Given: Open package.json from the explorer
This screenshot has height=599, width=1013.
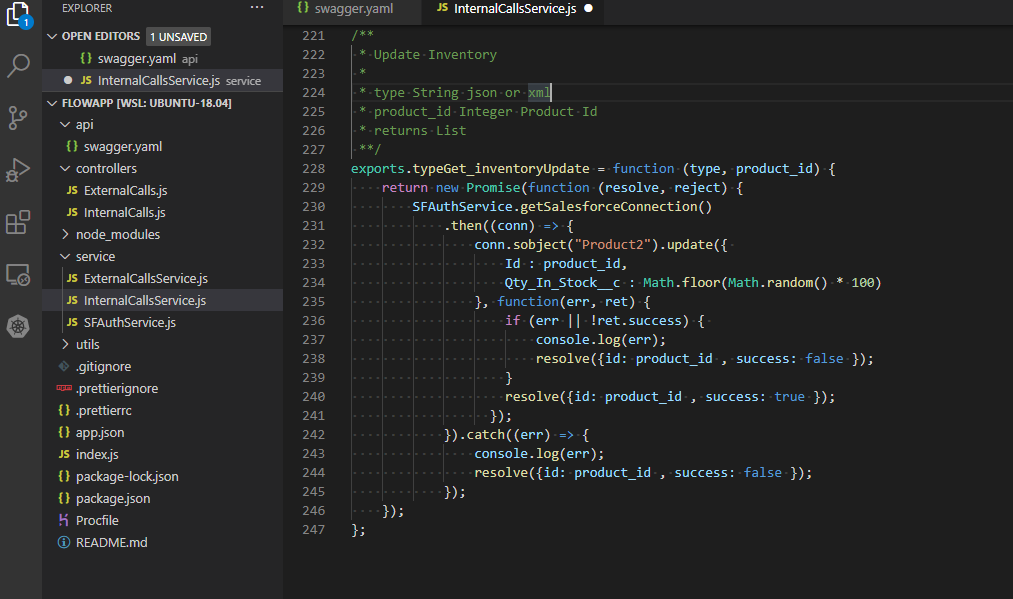Looking at the screenshot, I should [x=112, y=499].
